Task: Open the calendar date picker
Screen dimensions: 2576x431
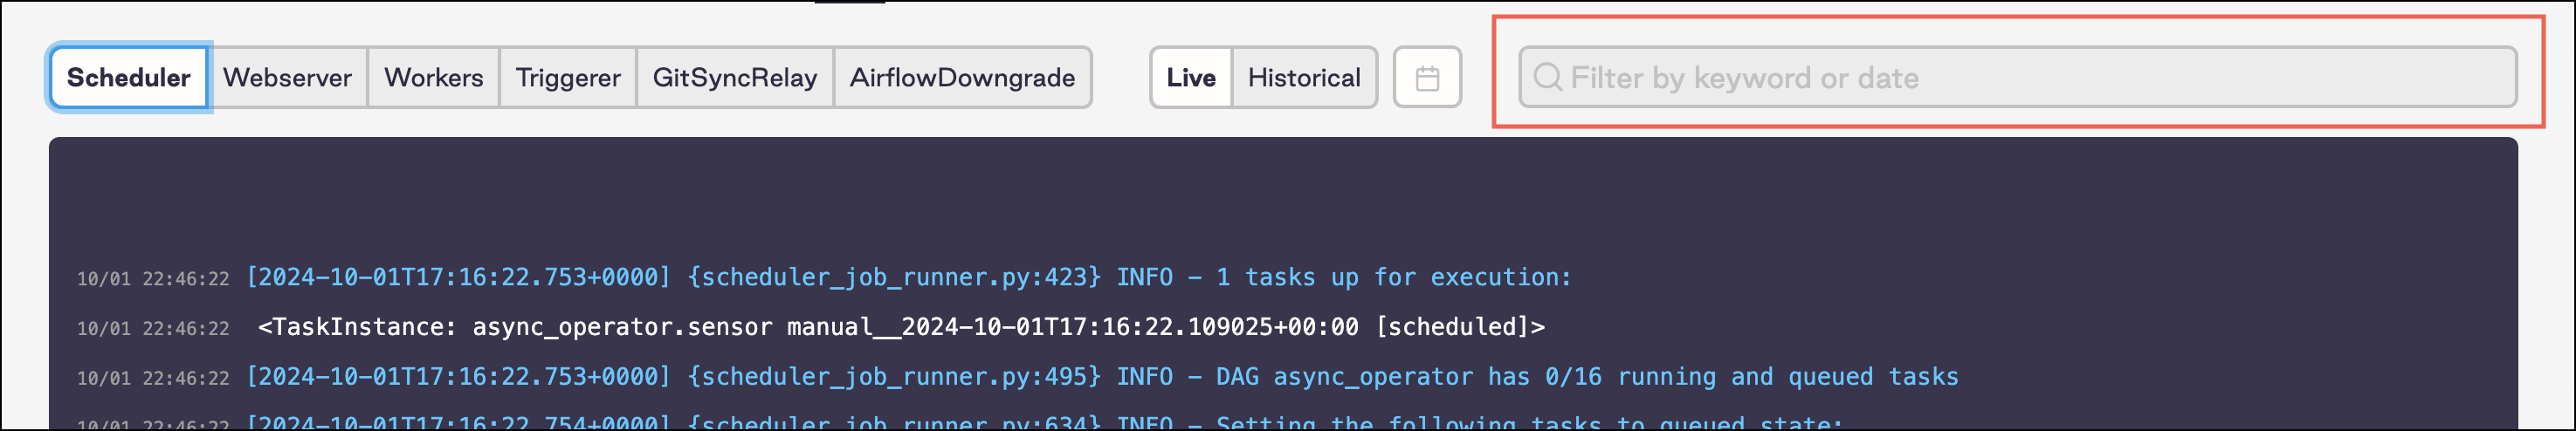Action: coord(1427,78)
